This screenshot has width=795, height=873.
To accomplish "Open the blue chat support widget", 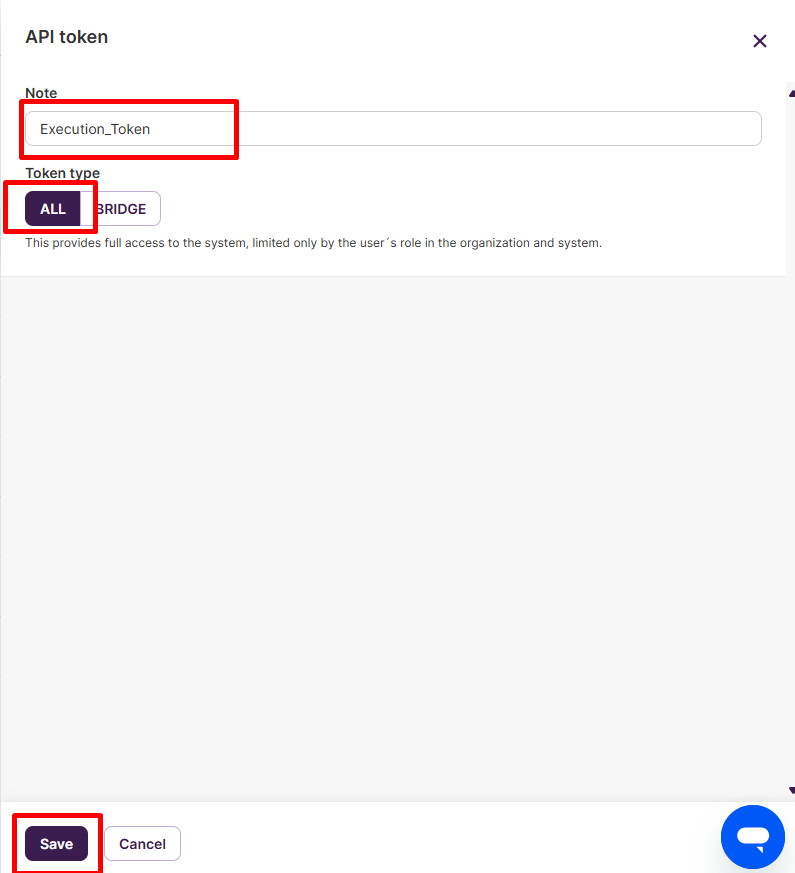I will (x=753, y=837).
